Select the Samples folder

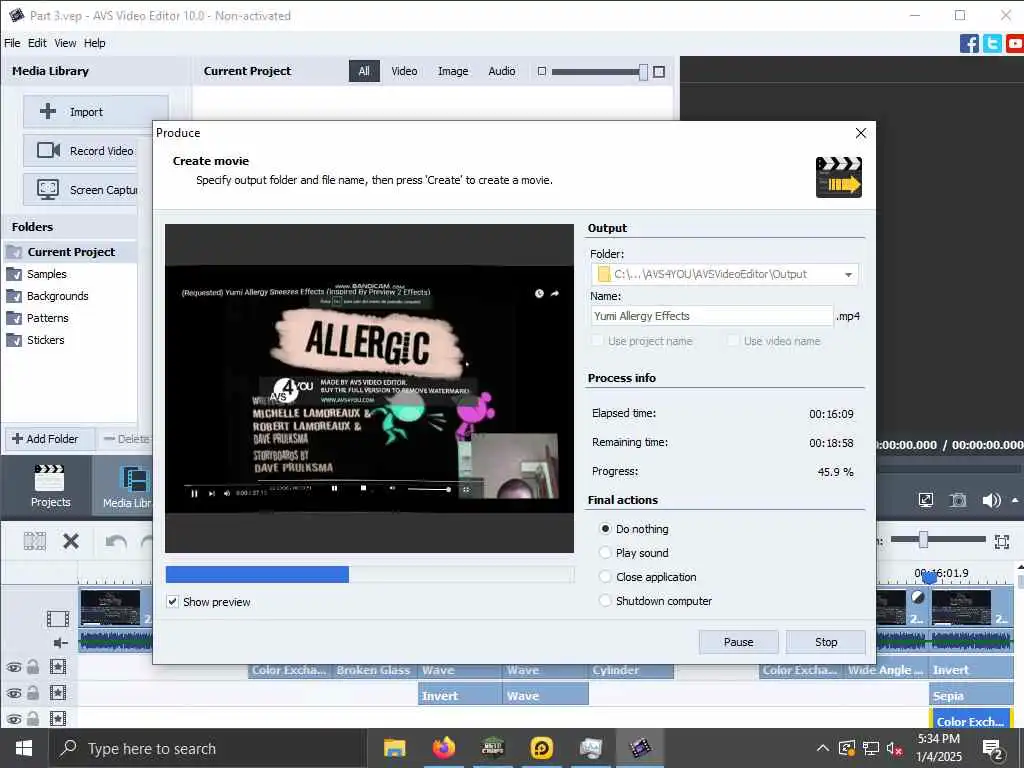click(46, 274)
